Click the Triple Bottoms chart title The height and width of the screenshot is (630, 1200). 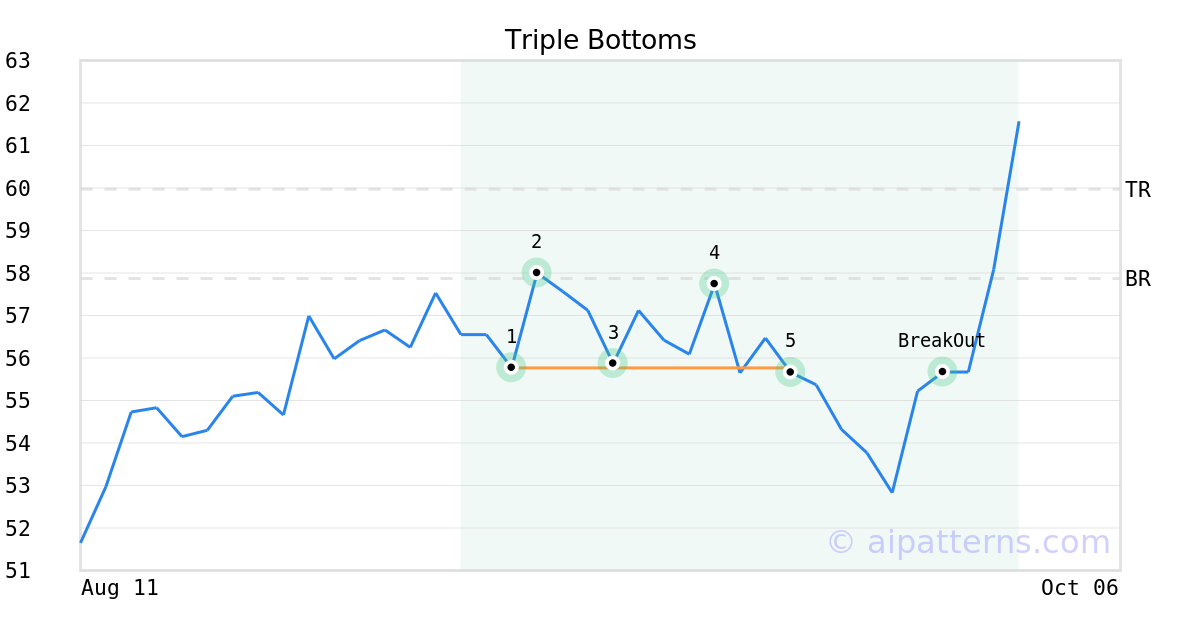(x=600, y=40)
